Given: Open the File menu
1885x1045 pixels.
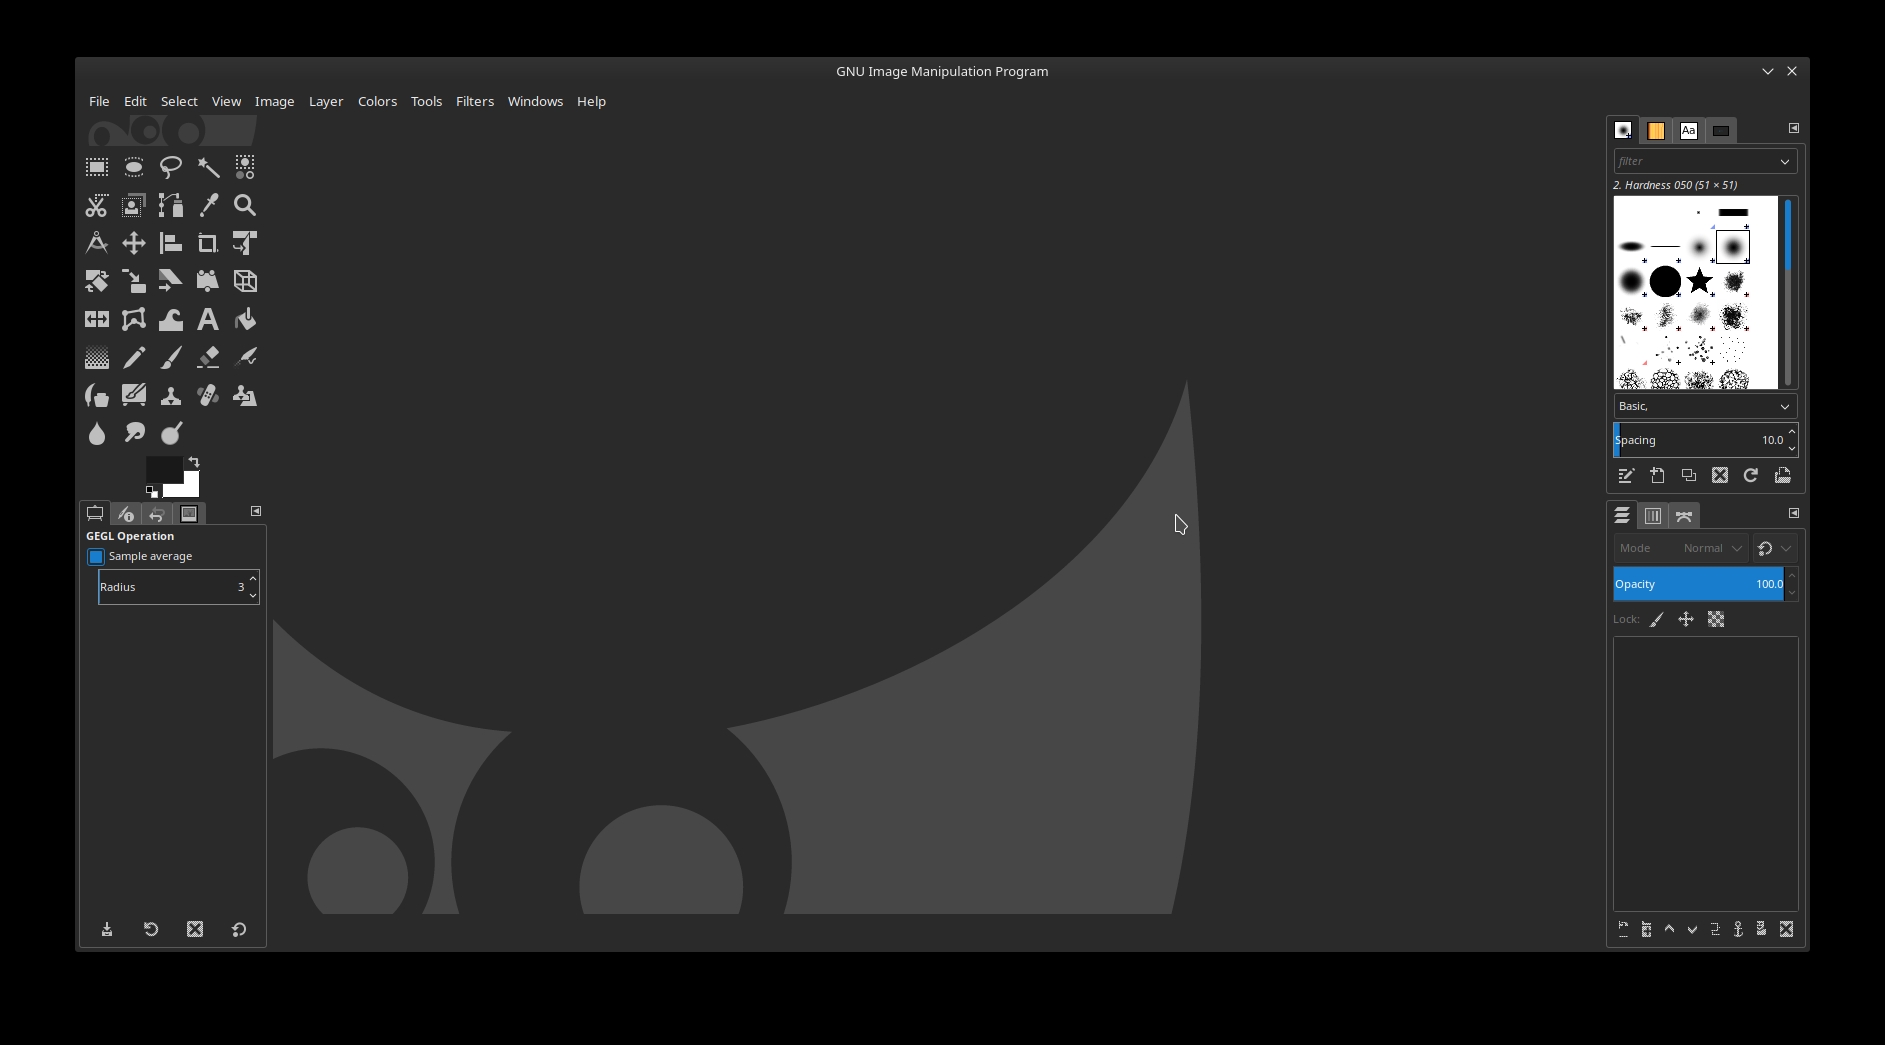Looking at the screenshot, I should (99, 101).
